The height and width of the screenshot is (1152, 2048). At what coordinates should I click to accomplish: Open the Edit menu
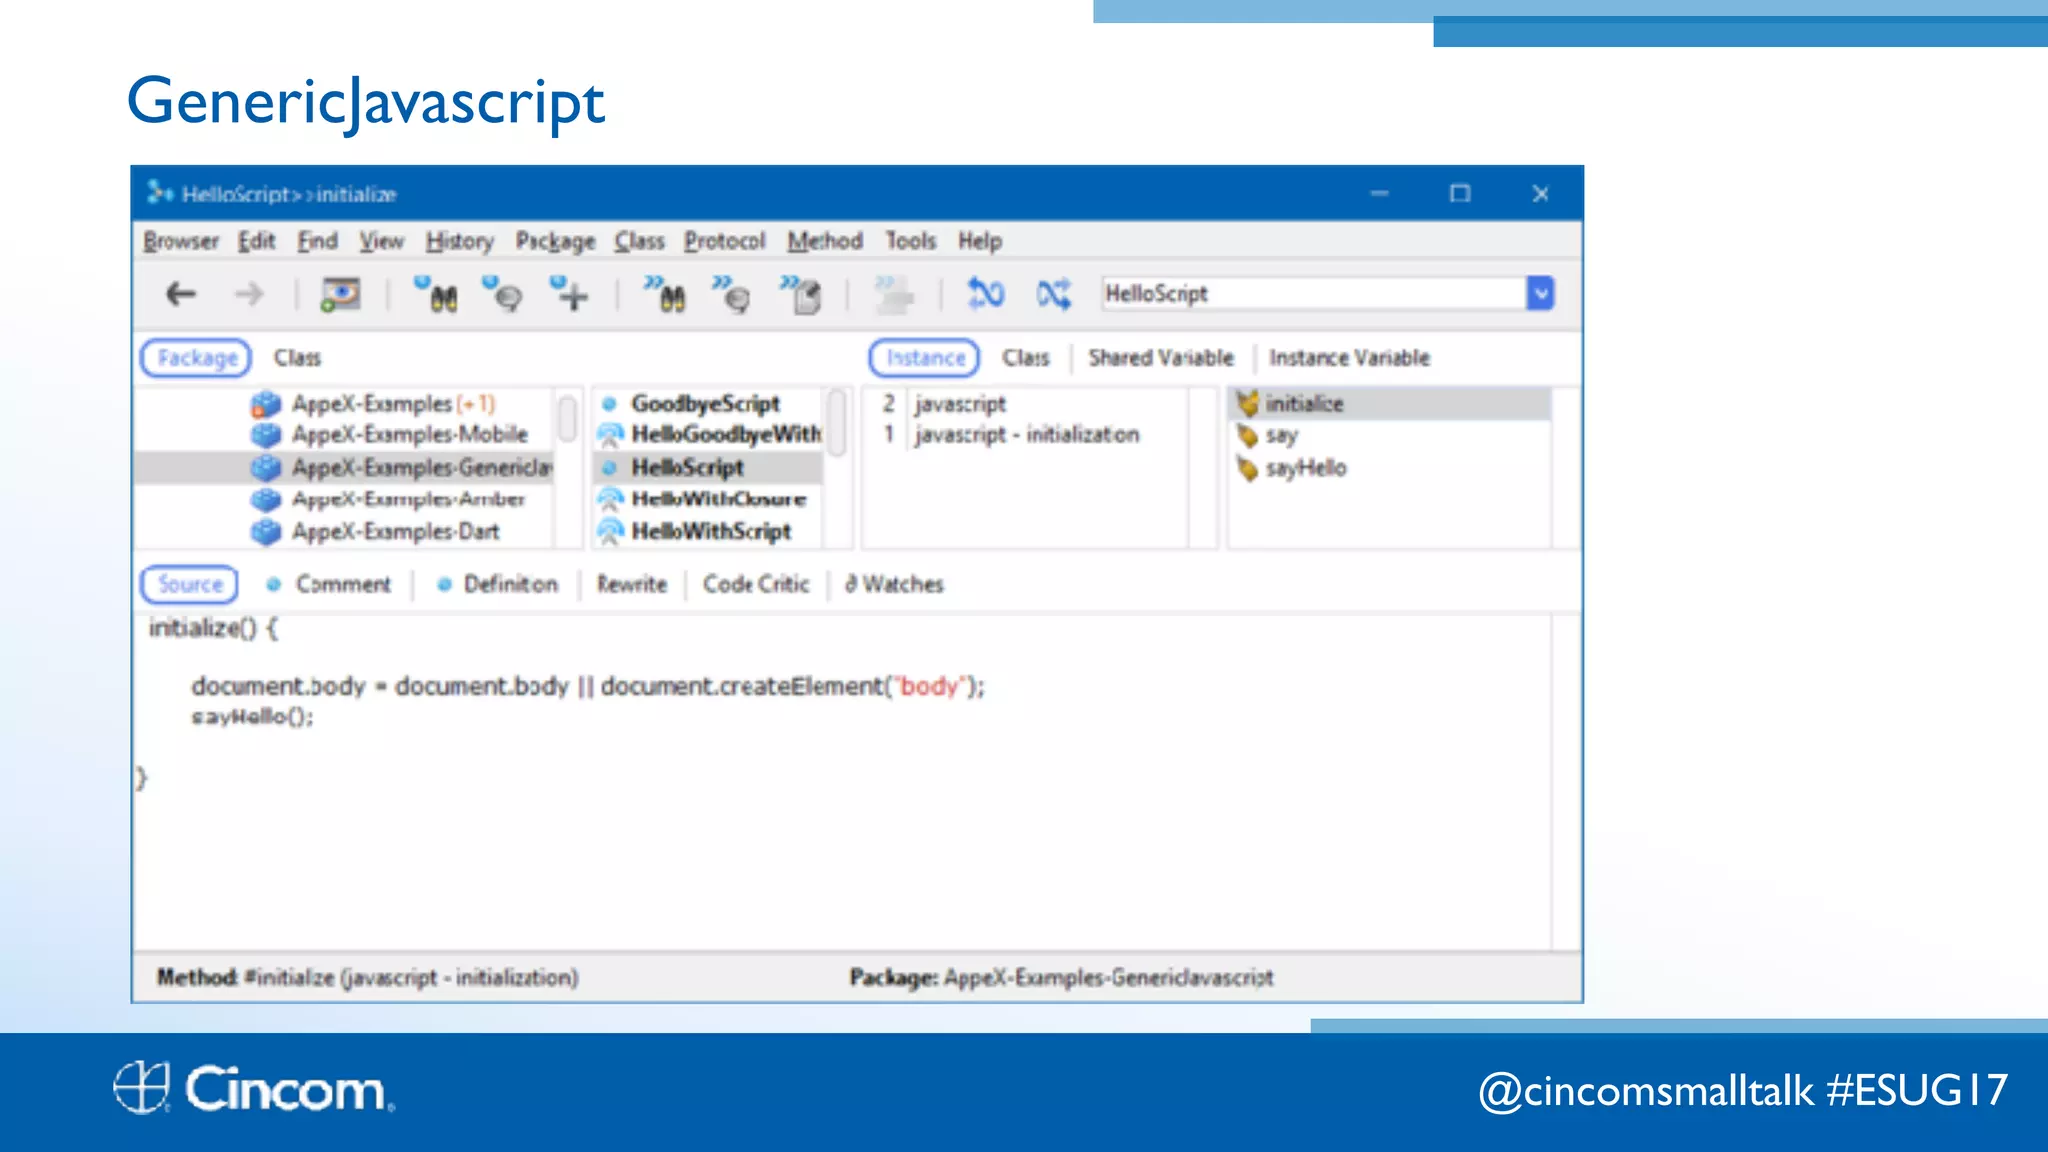[x=256, y=241]
